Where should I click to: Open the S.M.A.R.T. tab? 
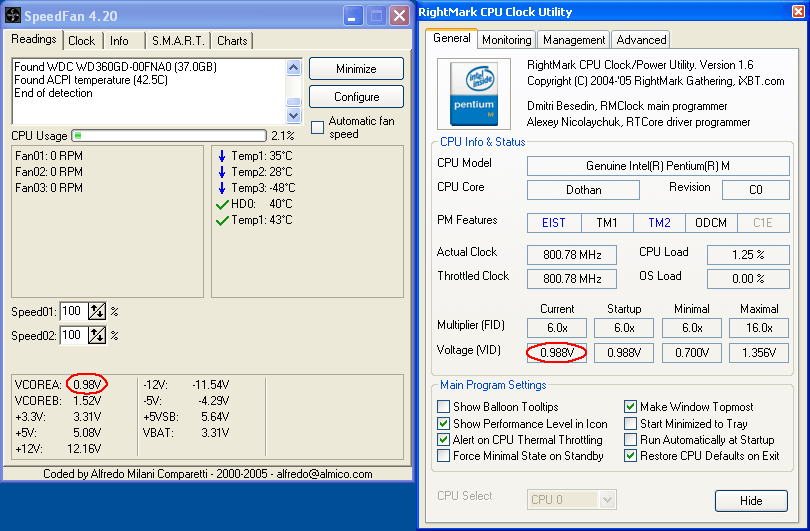(178, 41)
